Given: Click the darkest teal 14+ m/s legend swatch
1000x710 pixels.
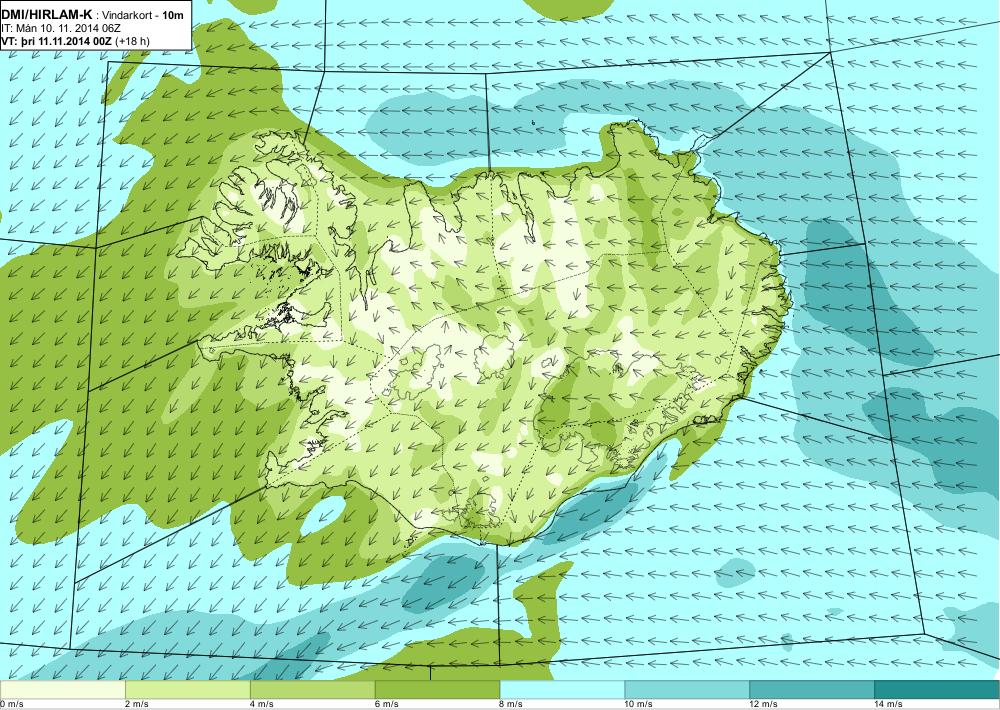Looking at the screenshot, I should pyautogui.click(x=936, y=690).
